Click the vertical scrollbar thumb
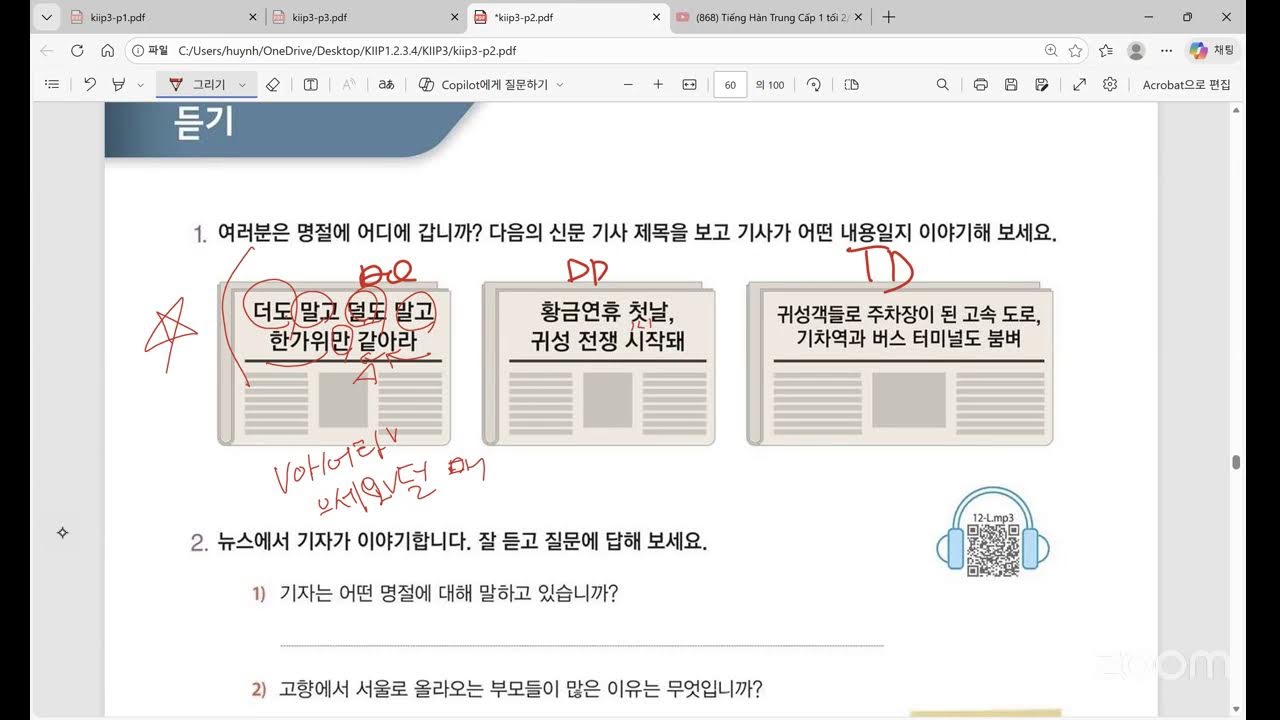Screen dimensions: 1280x720 click(x=1236, y=462)
